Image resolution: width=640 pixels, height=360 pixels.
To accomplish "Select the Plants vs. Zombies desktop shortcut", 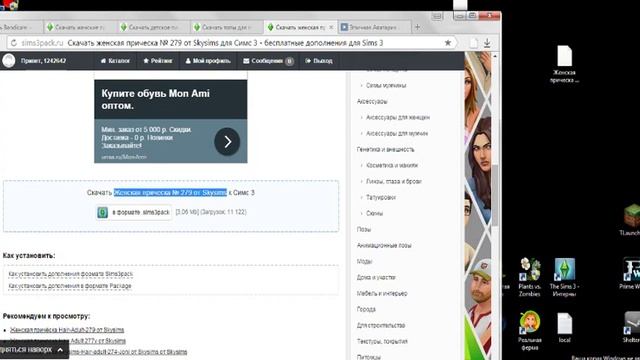I will point(529,278).
